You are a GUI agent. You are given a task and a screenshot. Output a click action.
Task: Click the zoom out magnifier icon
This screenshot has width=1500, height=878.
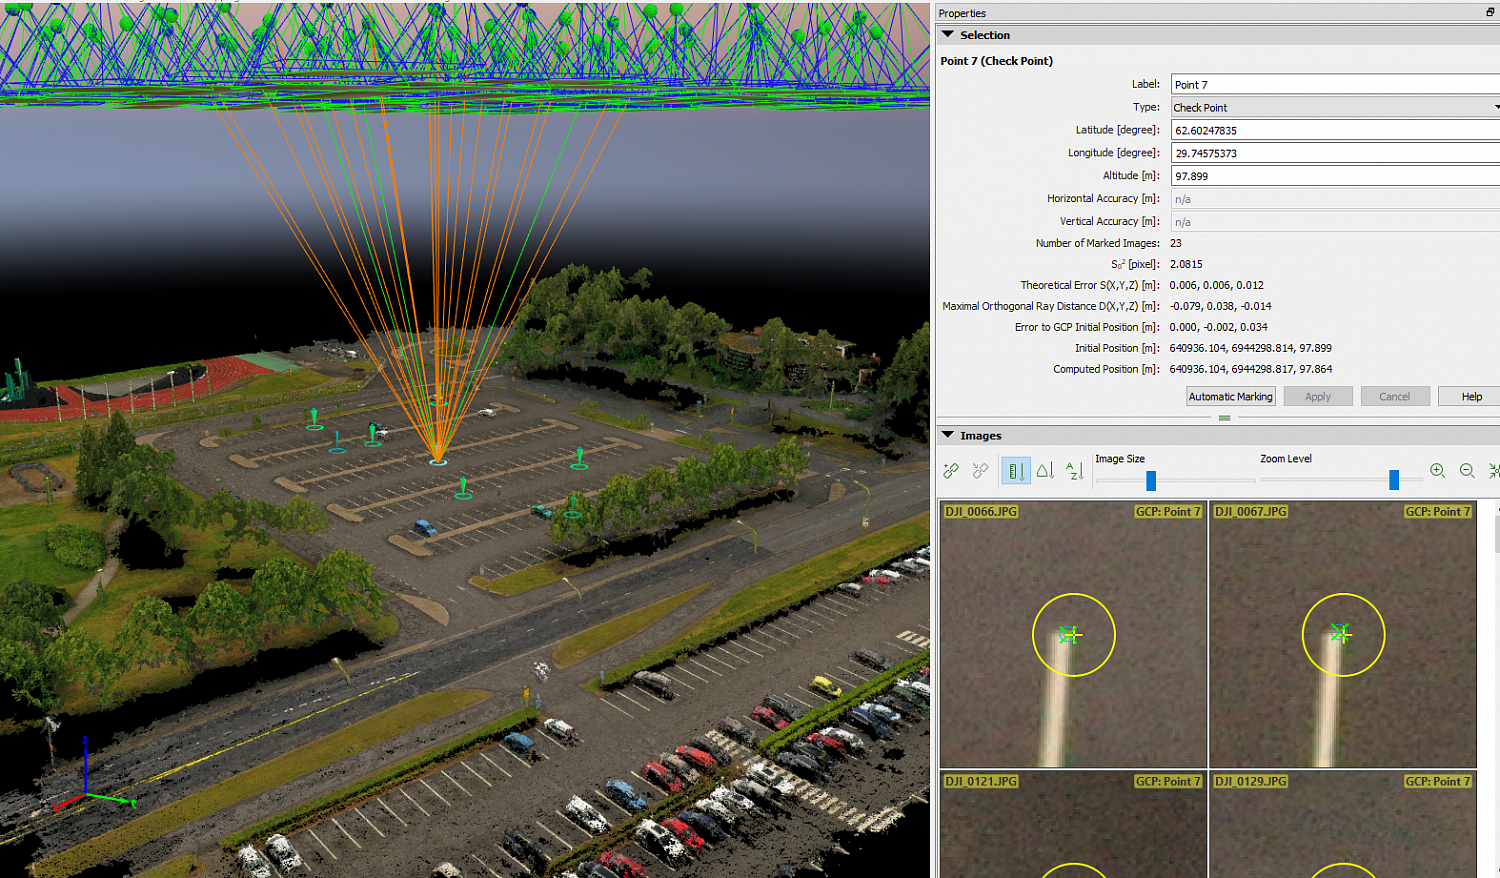[x=1467, y=470]
